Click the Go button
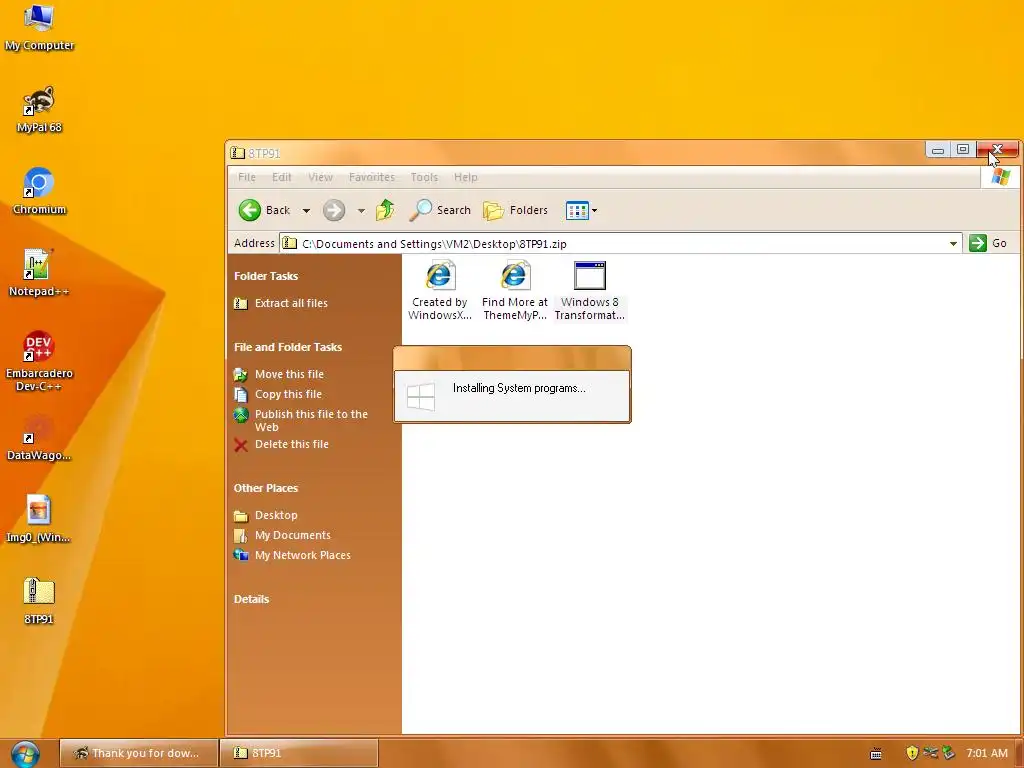Image resolution: width=1024 pixels, height=768 pixels. [988, 243]
